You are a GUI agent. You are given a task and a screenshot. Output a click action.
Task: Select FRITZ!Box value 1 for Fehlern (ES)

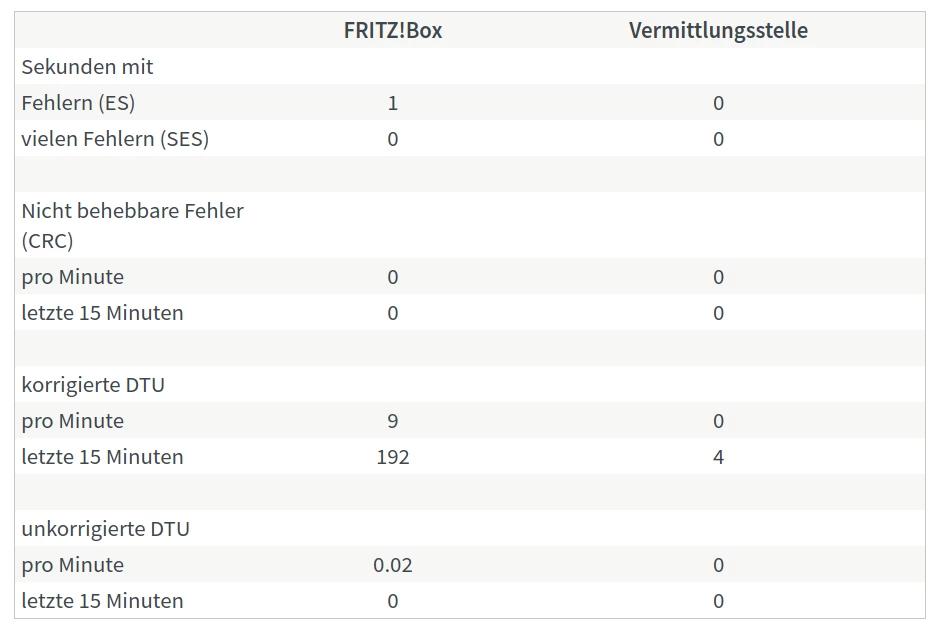[x=392, y=103]
